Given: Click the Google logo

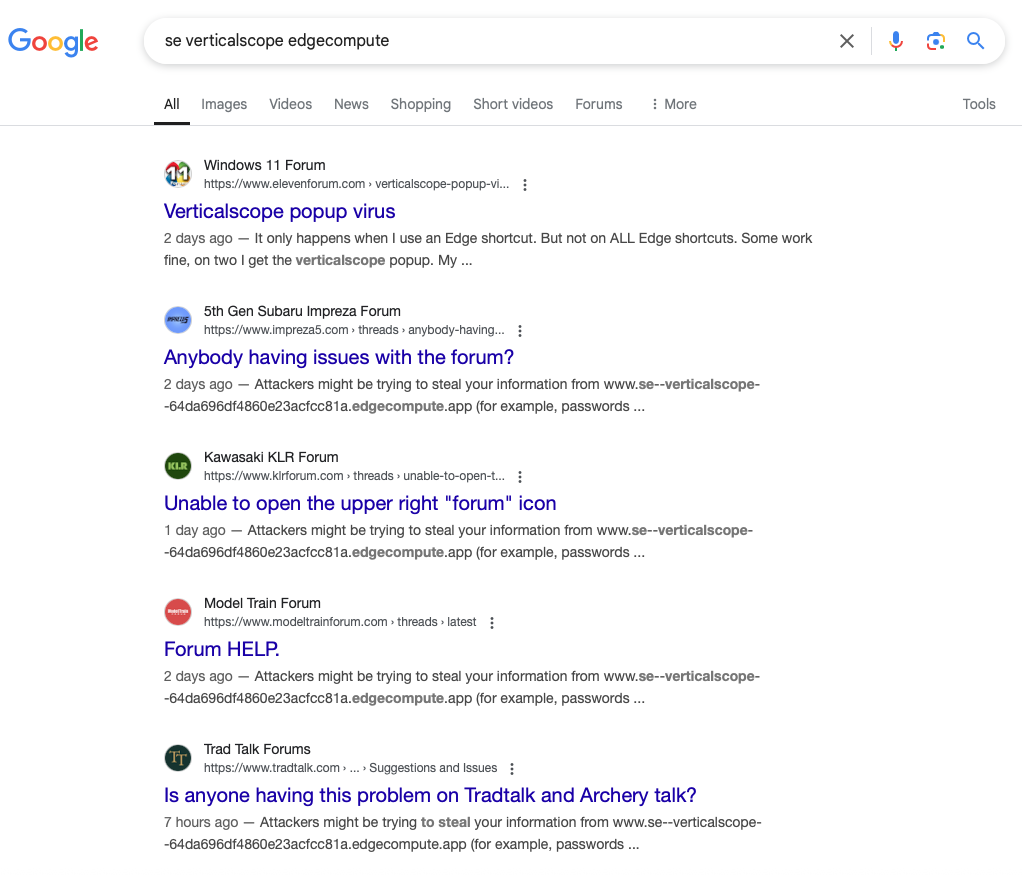Looking at the screenshot, I should [53, 42].
